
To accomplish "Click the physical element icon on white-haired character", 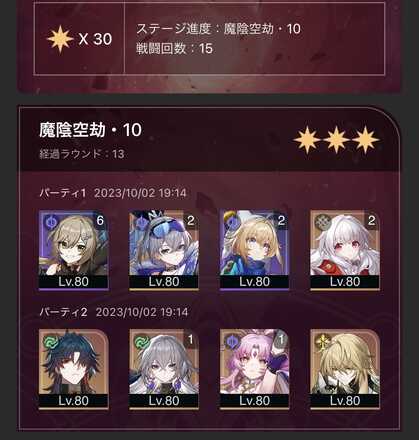I will pyautogui.click(x=322, y=222).
